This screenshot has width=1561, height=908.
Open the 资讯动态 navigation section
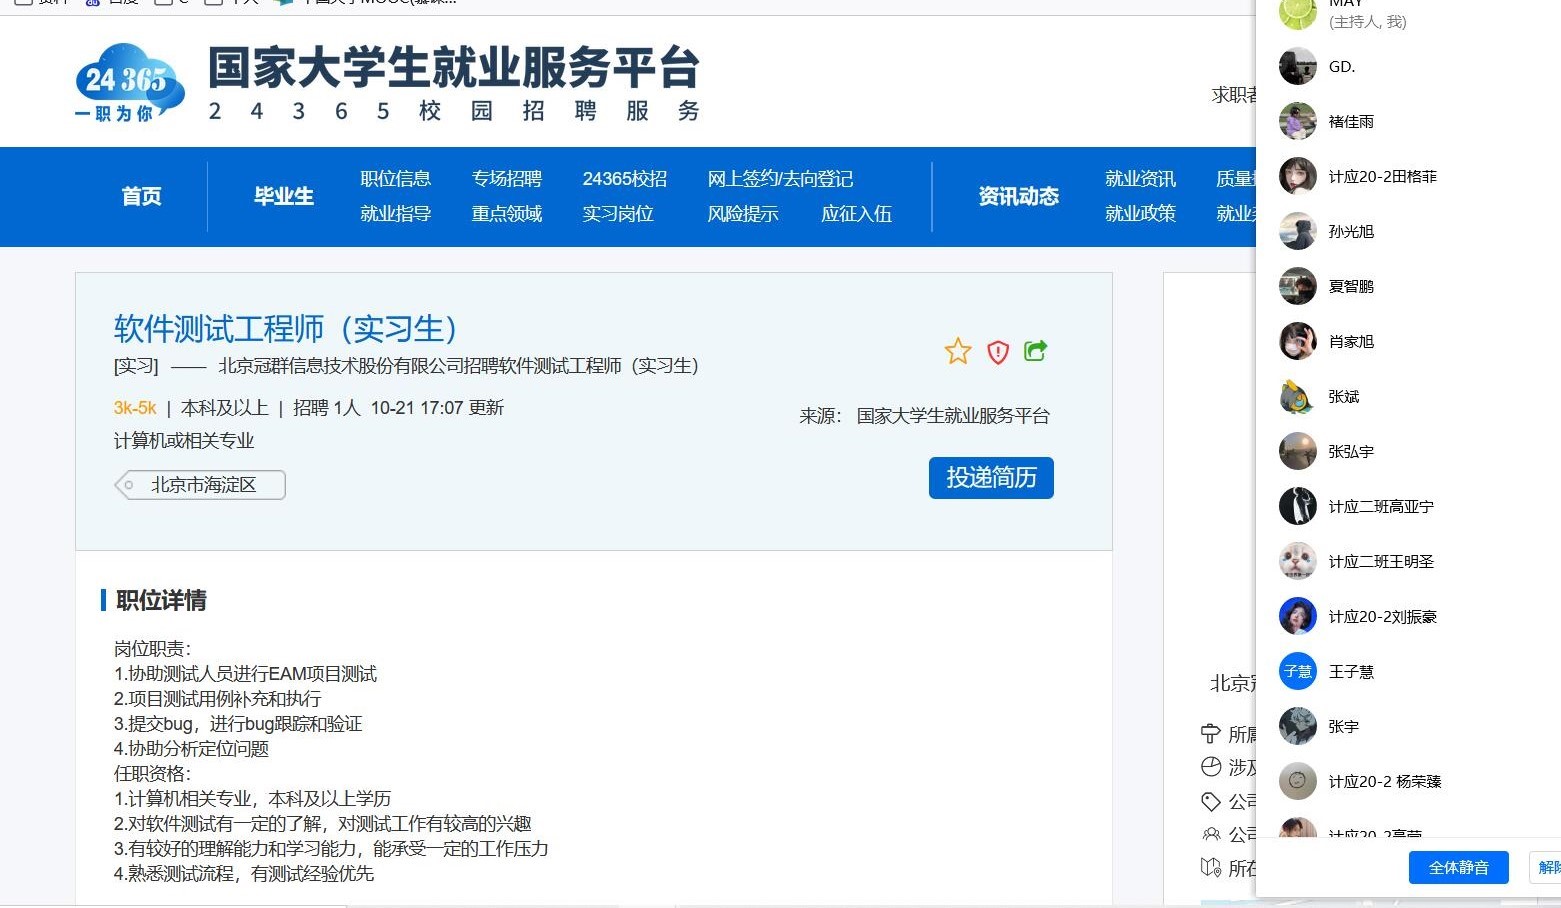coord(1018,196)
